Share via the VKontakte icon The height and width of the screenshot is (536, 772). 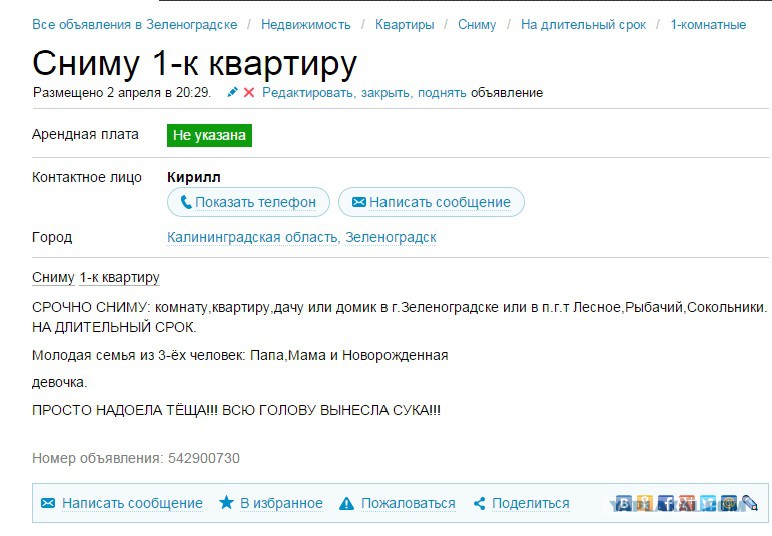pos(624,503)
